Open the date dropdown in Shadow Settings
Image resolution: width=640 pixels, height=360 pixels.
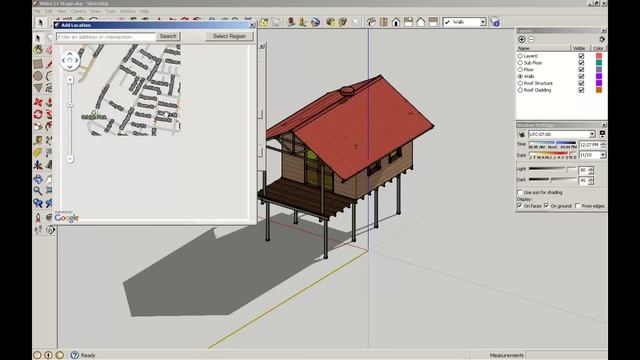point(603,155)
